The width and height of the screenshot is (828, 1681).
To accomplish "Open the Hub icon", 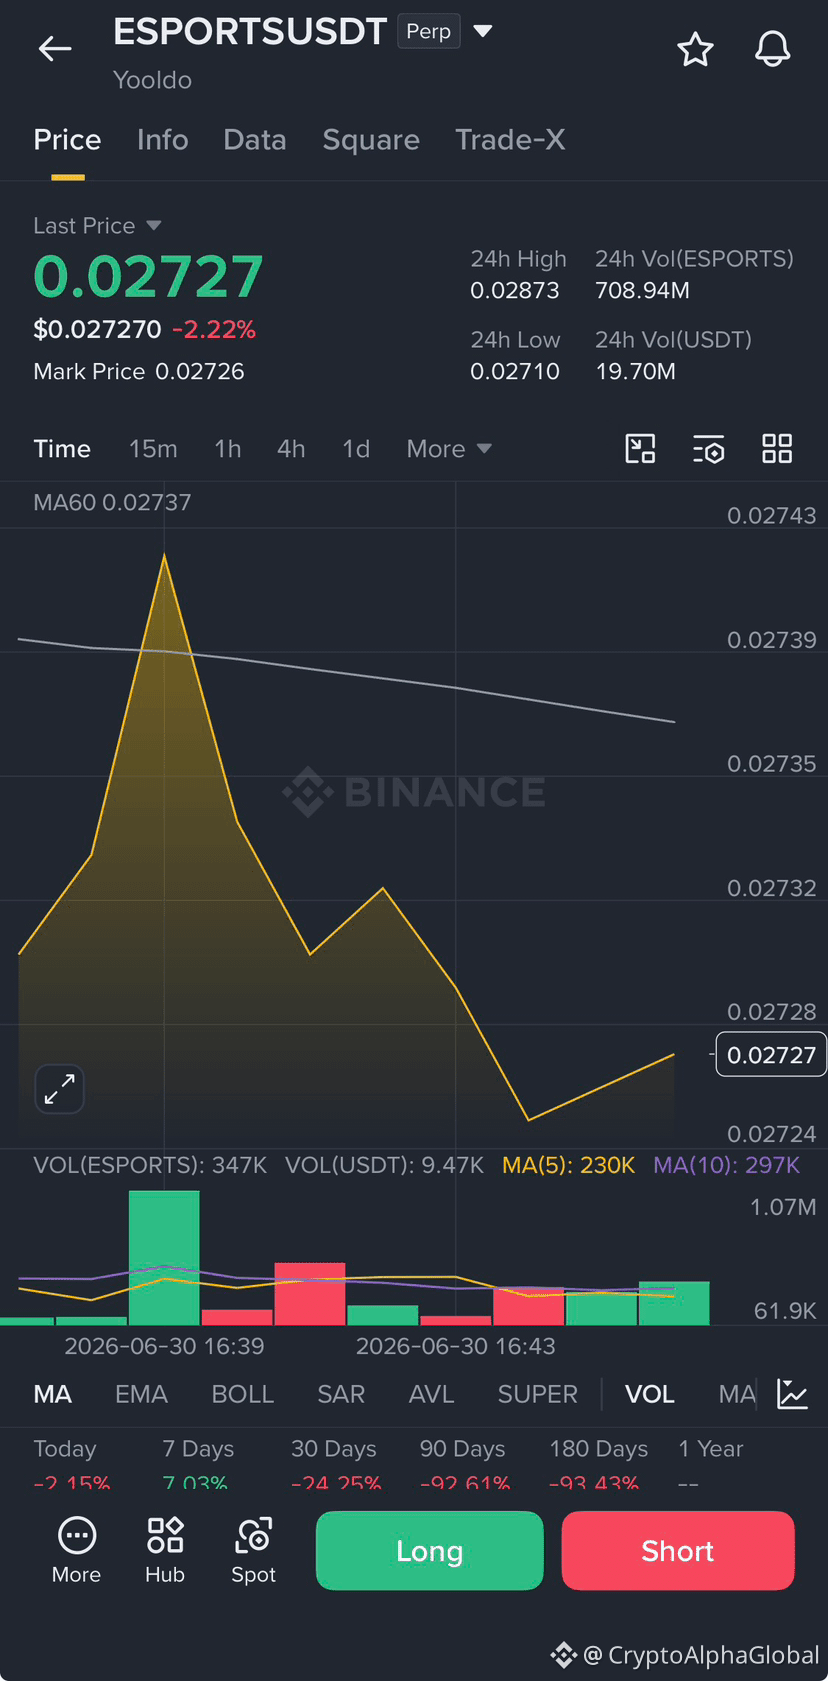I will [x=165, y=1550].
